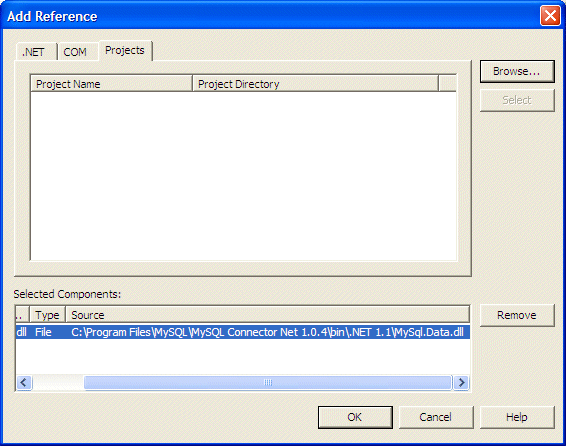Click the horizontal scrollbar thumb

(x=267, y=382)
